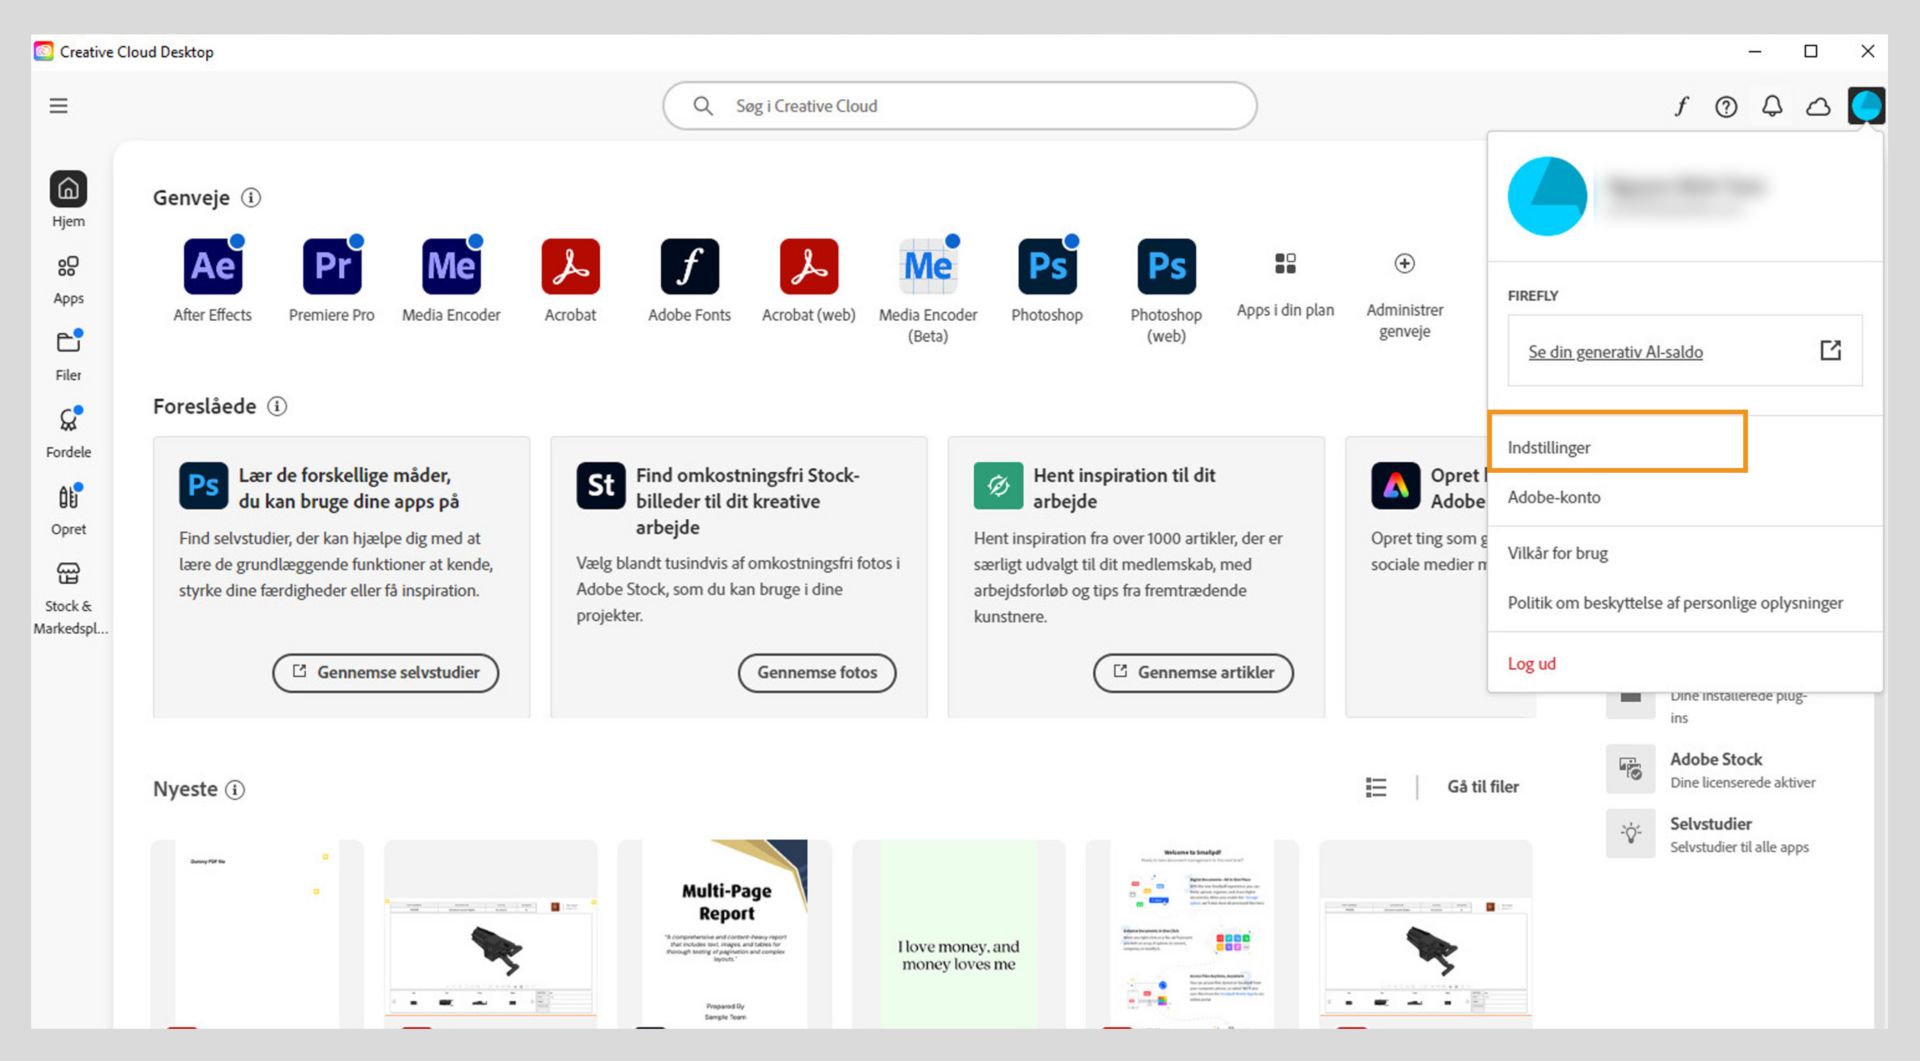Click the Gennemse artikler button
The image size is (1920, 1061).
[x=1193, y=672]
